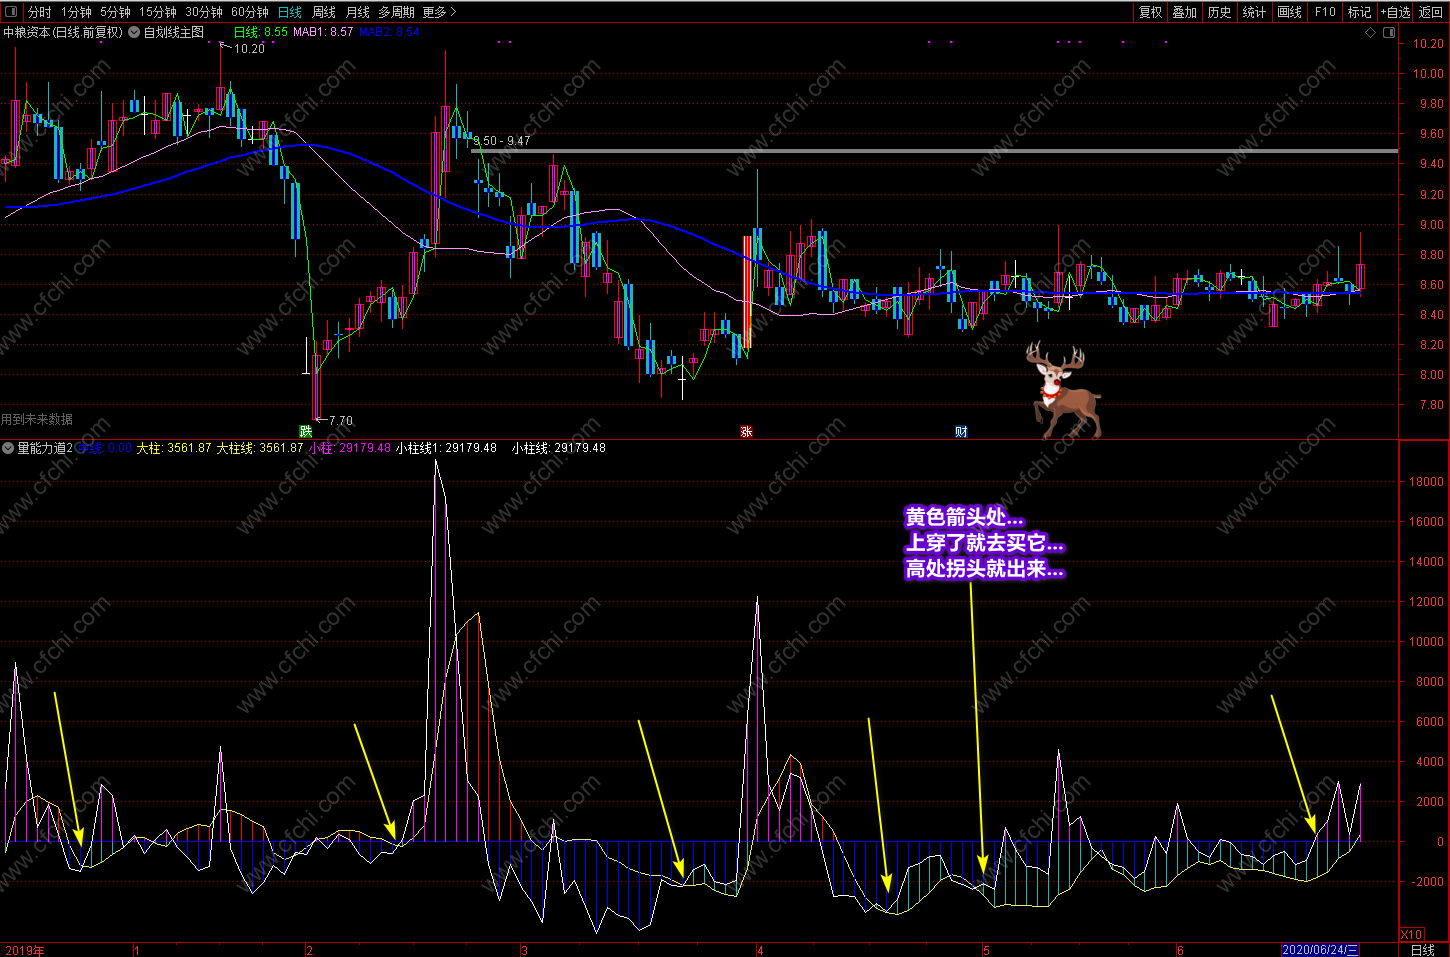Toggle 复权 price adjustment

tap(1151, 12)
